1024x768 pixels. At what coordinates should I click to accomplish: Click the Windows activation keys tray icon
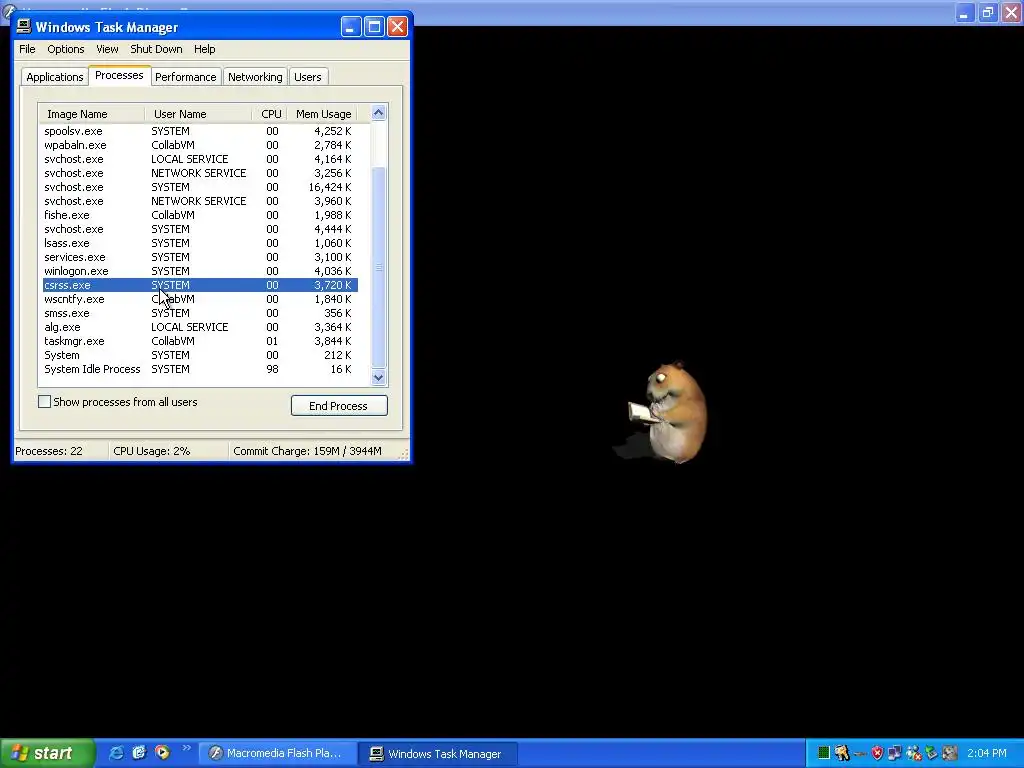(x=842, y=753)
